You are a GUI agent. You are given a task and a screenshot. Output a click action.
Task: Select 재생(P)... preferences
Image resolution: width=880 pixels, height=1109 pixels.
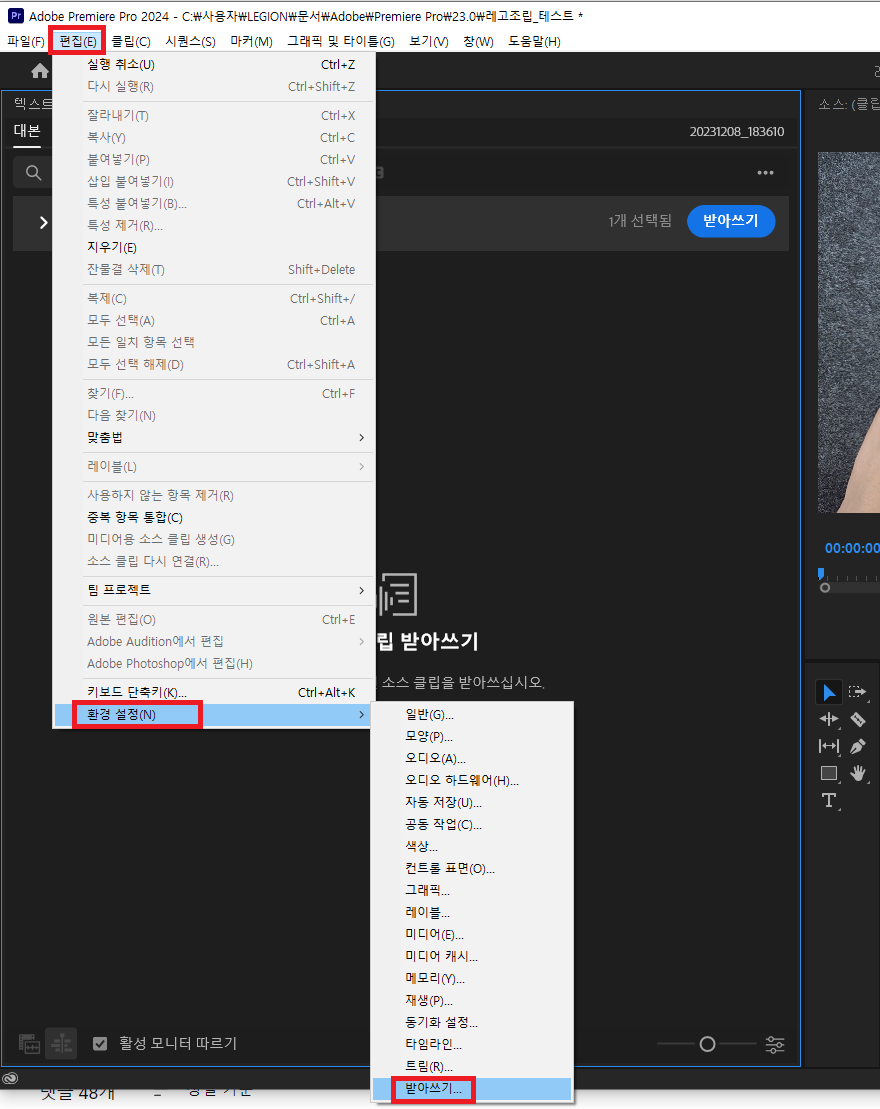point(472,1001)
